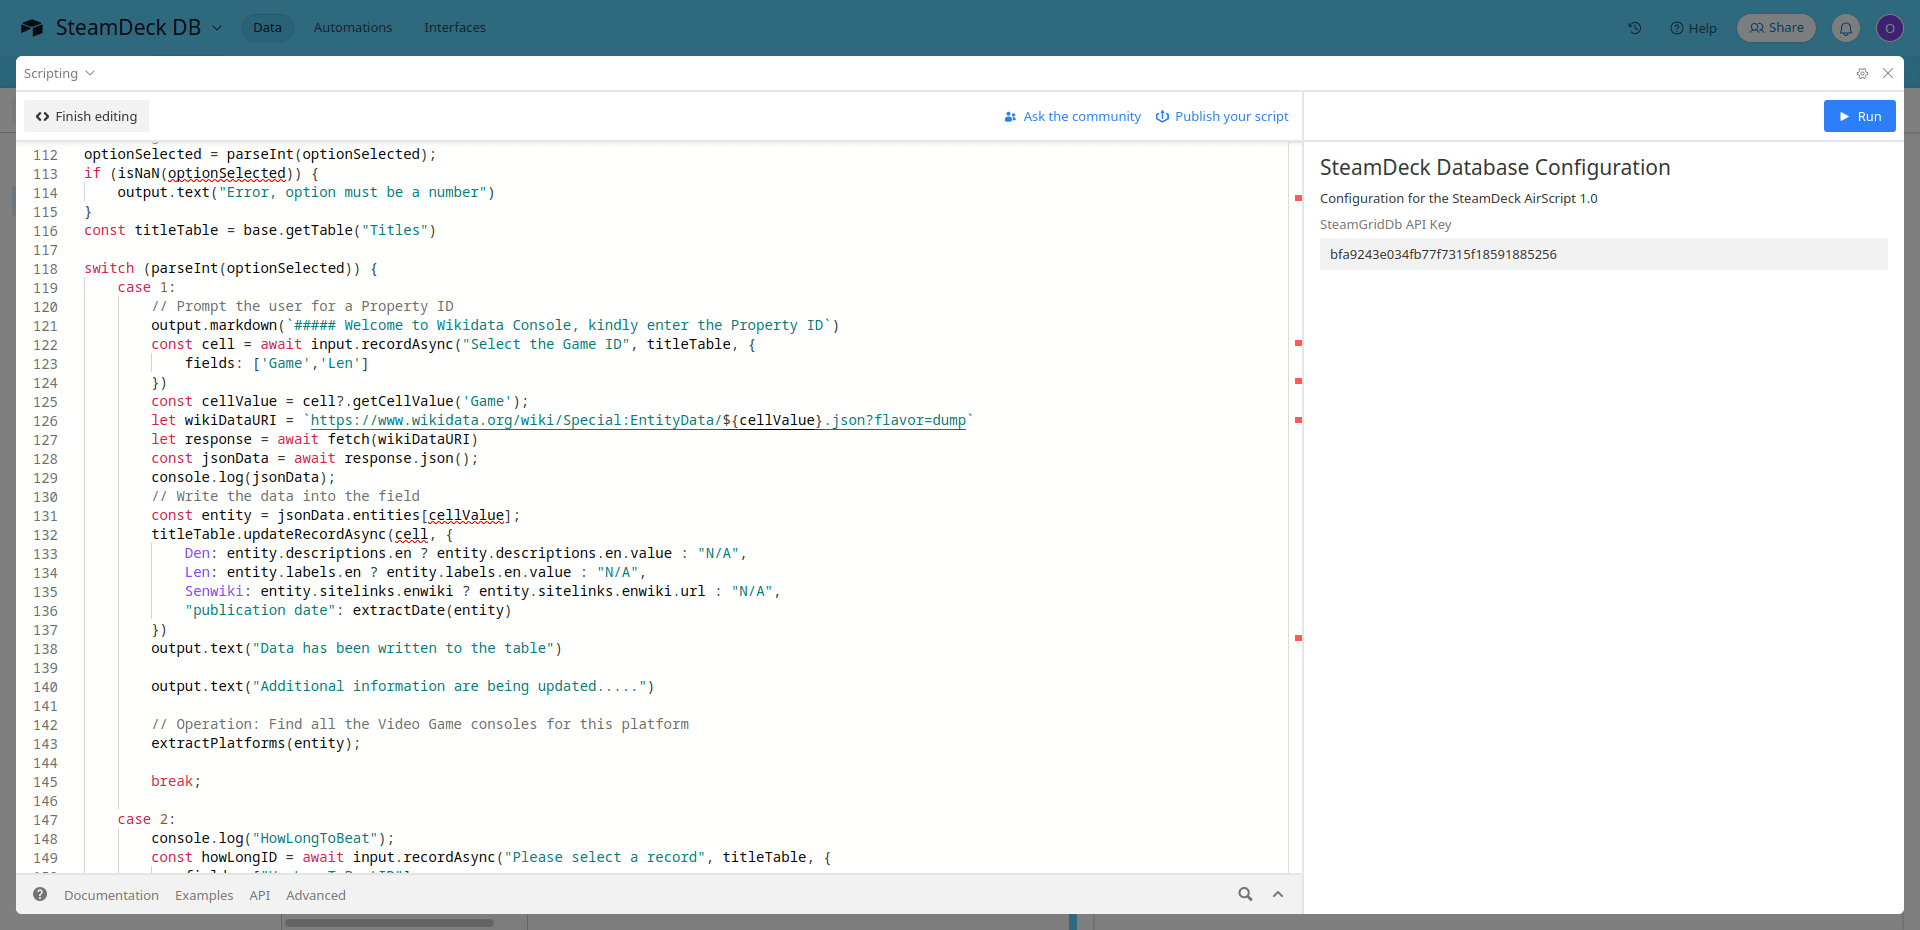1920x930 pixels.
Task: Close the Scripting extension panel
Action: coord(1888,74)
